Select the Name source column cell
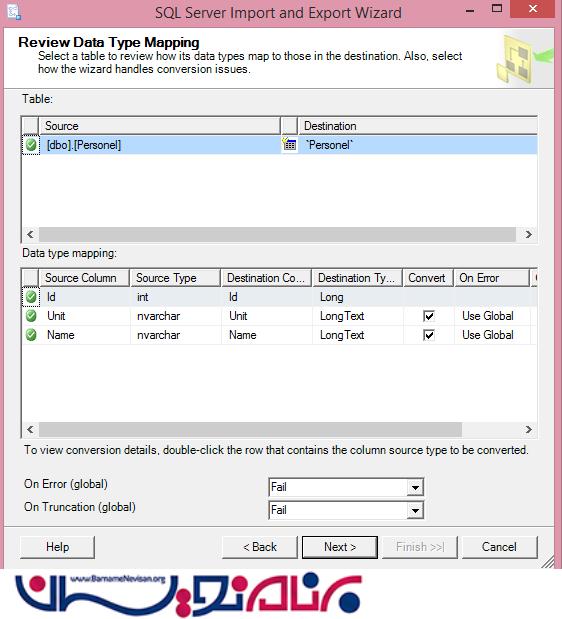This screenshot has width=562, height=619. 84,335
